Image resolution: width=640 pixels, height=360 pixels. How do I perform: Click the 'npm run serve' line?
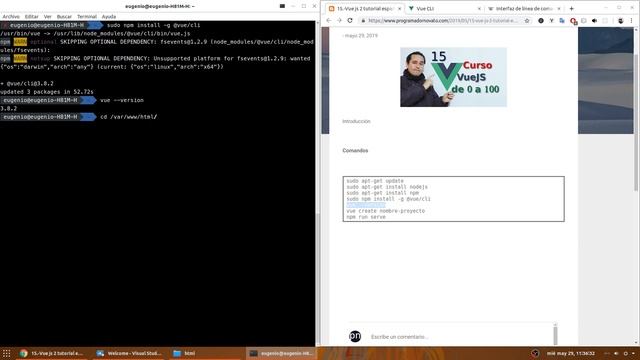coord(366,217)
